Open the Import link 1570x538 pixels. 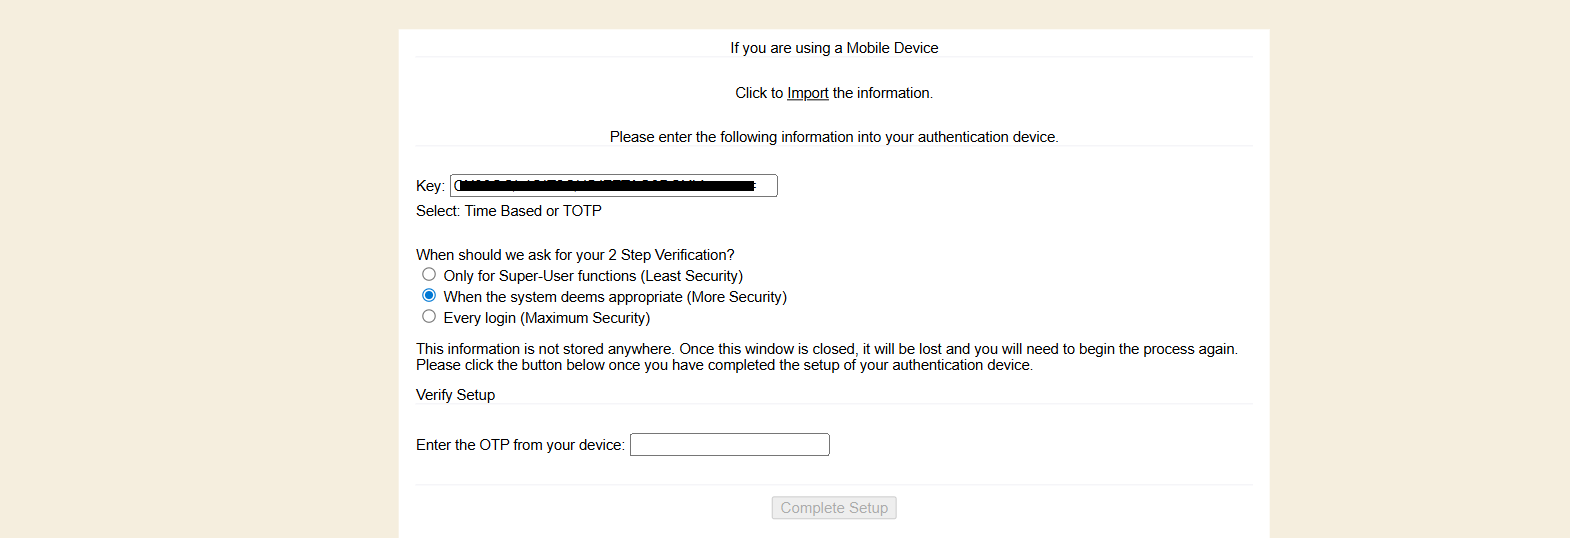[x=807, y=93]
